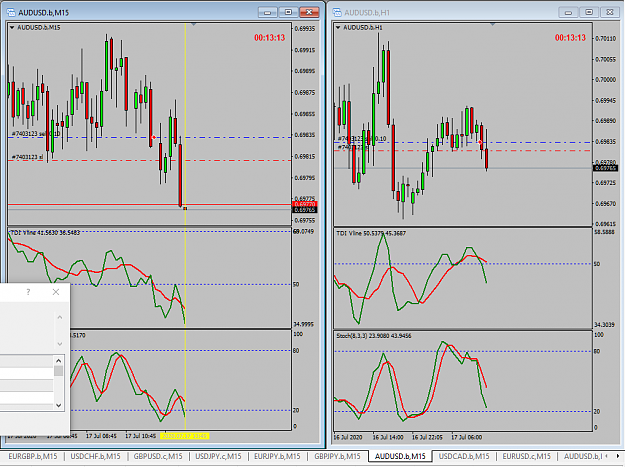625x467 pixels.
Task: Click the AUDUSD.b,M15 window title icon
Action: tap(11, 12)
